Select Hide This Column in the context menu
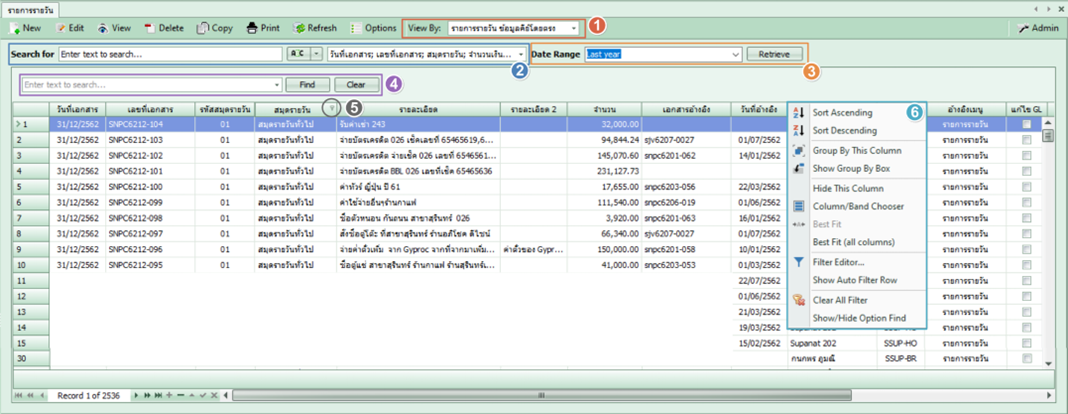Image resolution: width=1068 pixels, height=414 pixels. click(847, 188)
